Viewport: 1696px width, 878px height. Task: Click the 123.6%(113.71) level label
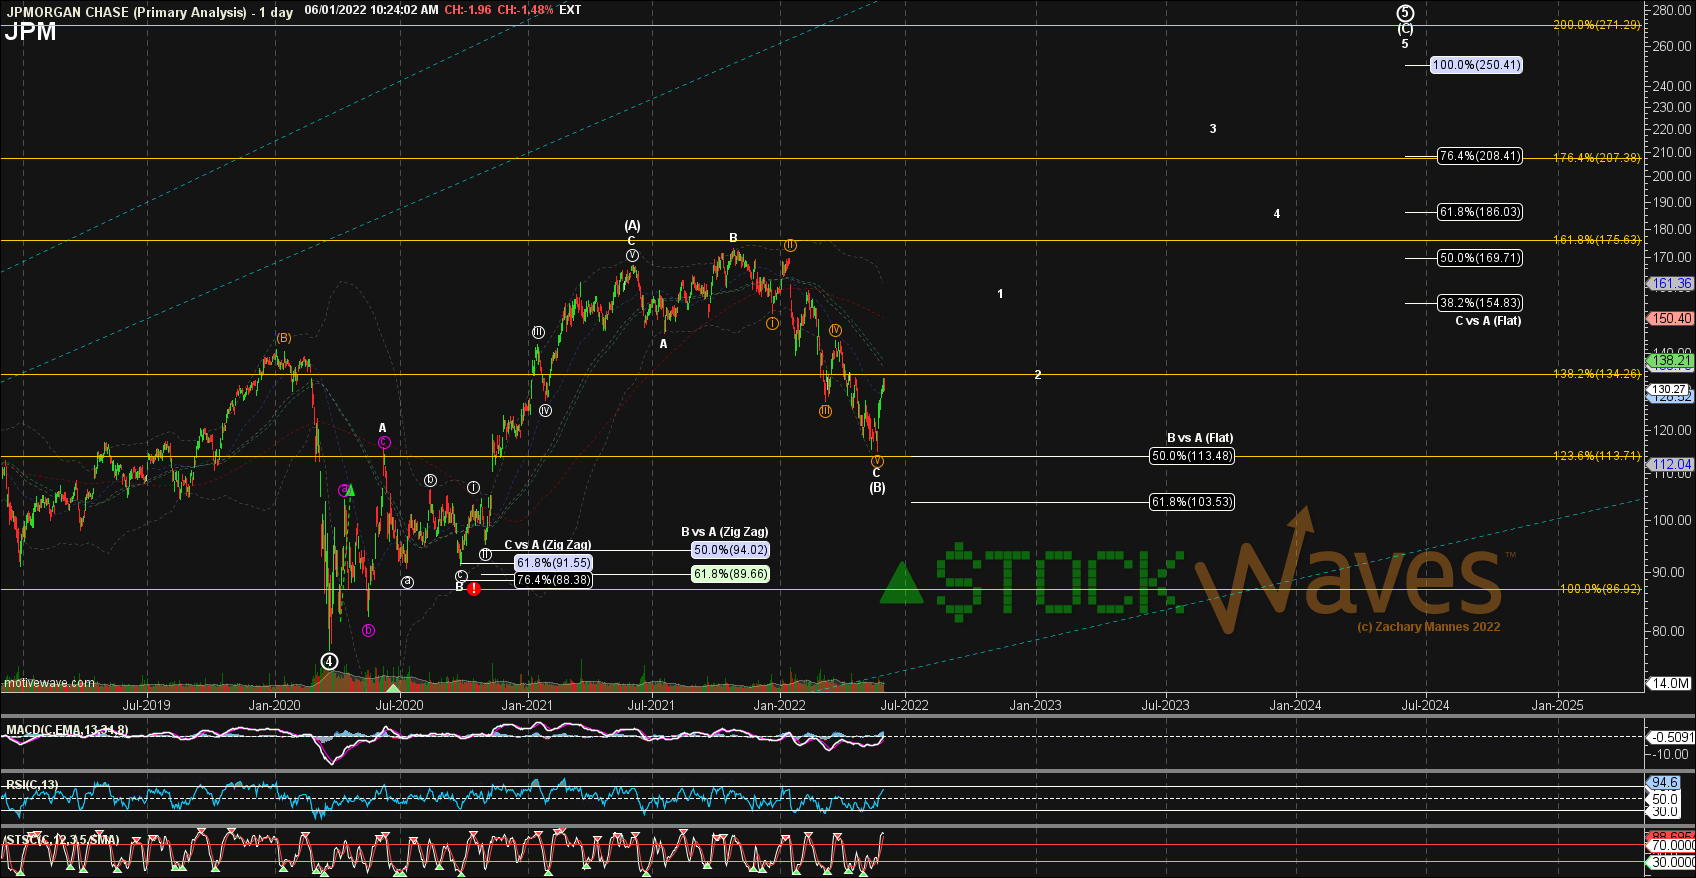click(x=1597, y=456)
